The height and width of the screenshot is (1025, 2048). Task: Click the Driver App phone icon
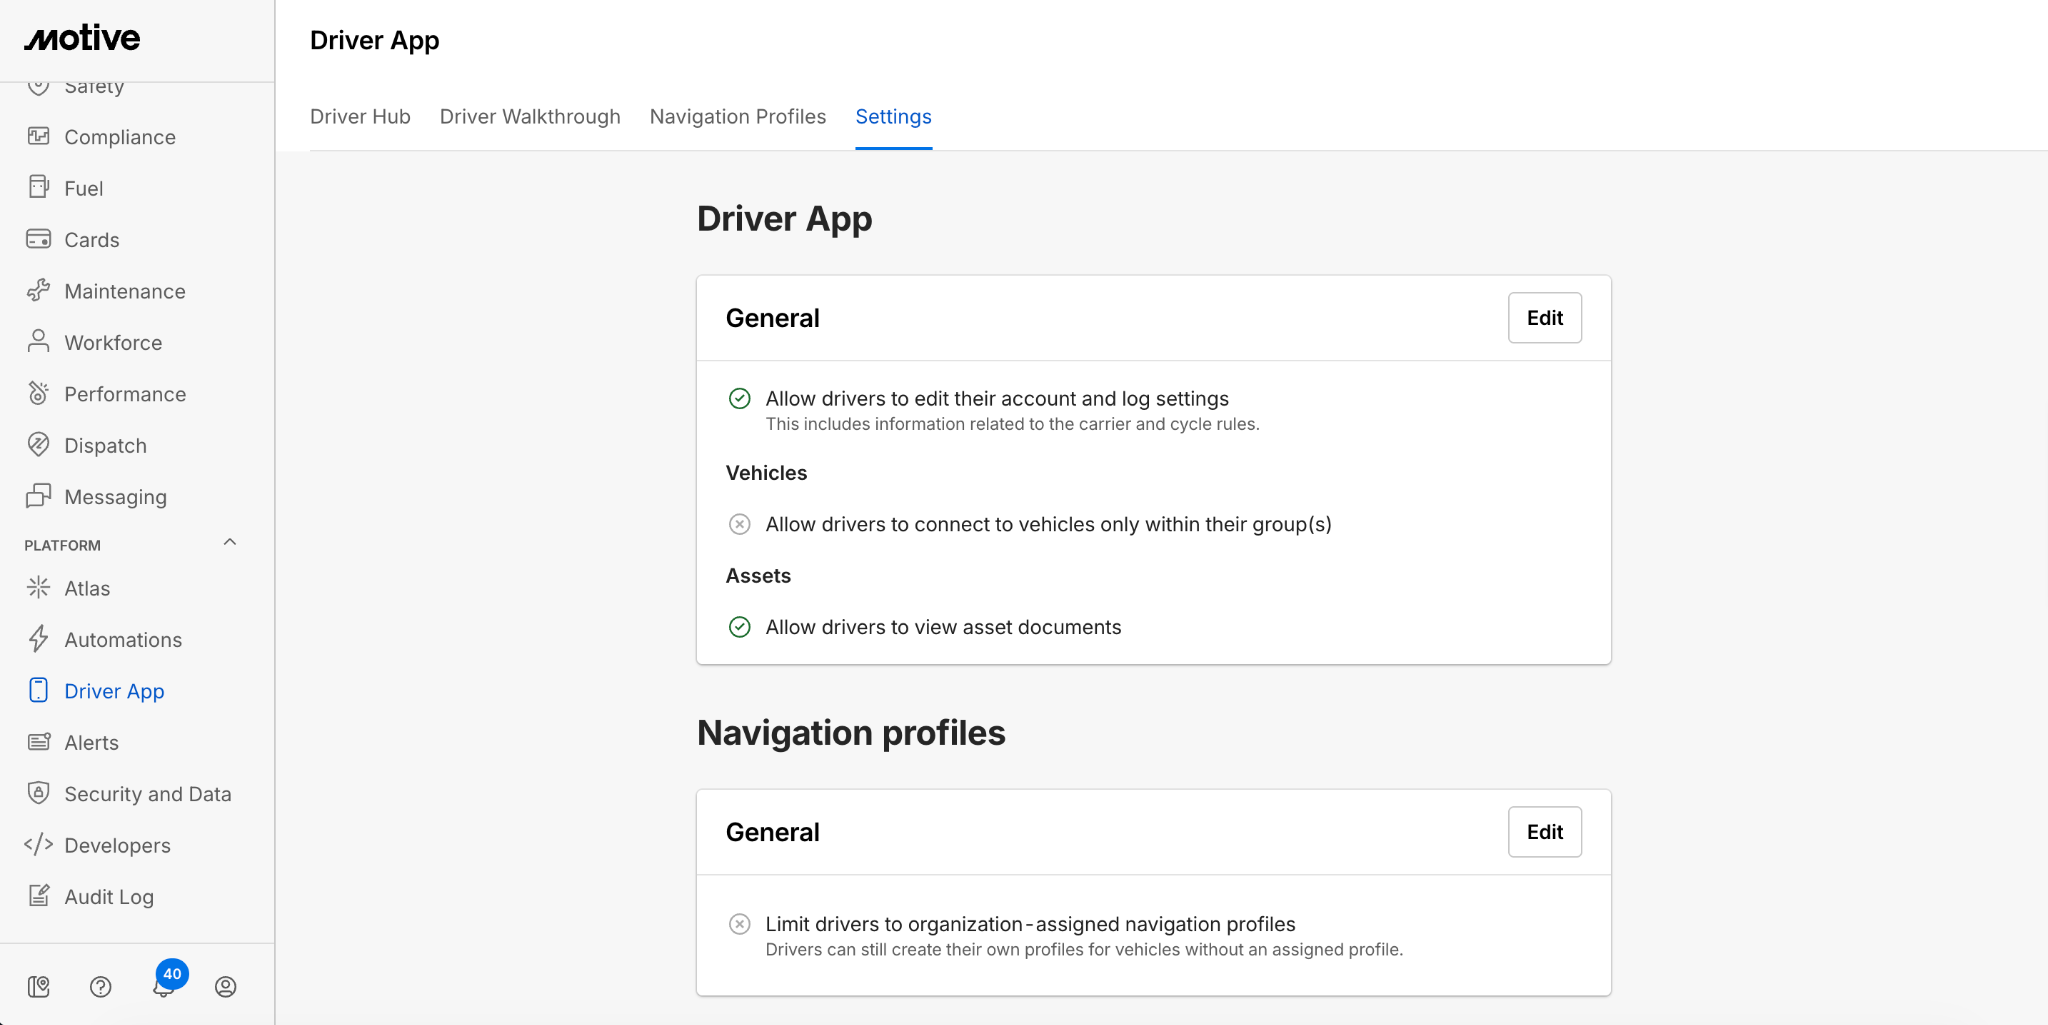(x=39, y=690)
